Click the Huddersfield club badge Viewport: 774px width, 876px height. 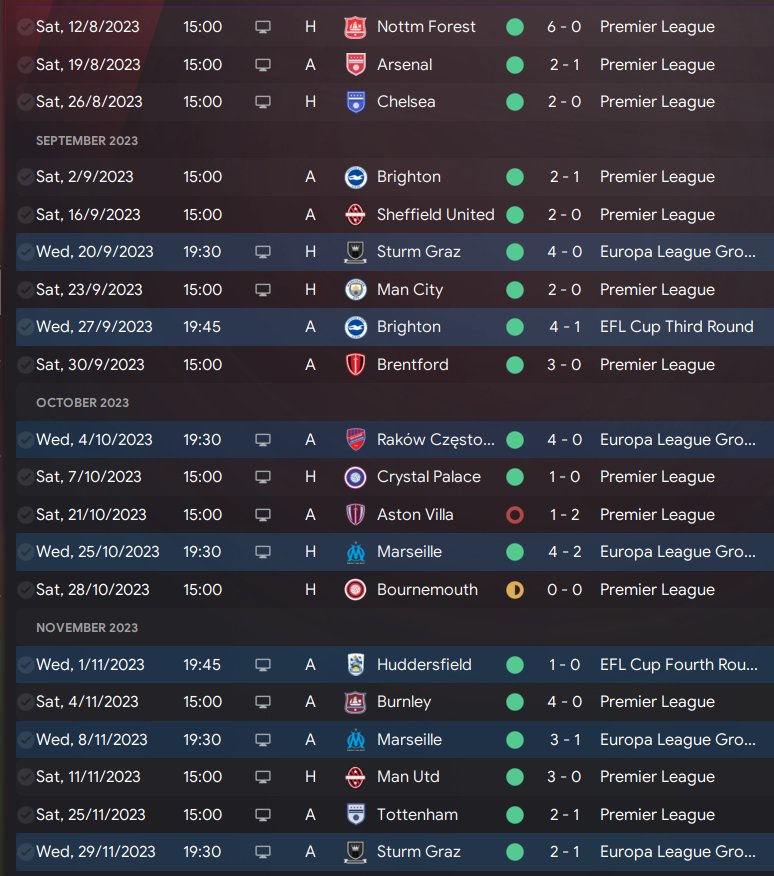tap(355, 665)
